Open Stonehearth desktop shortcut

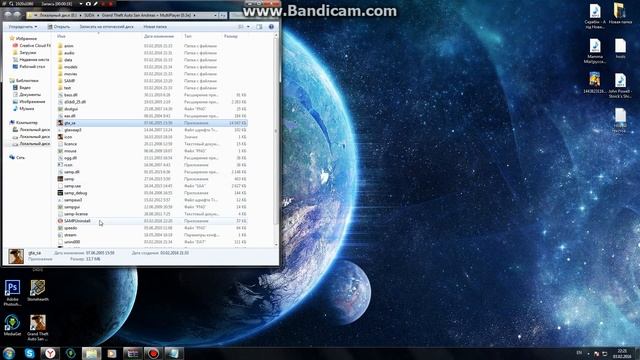[x=38, y=290]
